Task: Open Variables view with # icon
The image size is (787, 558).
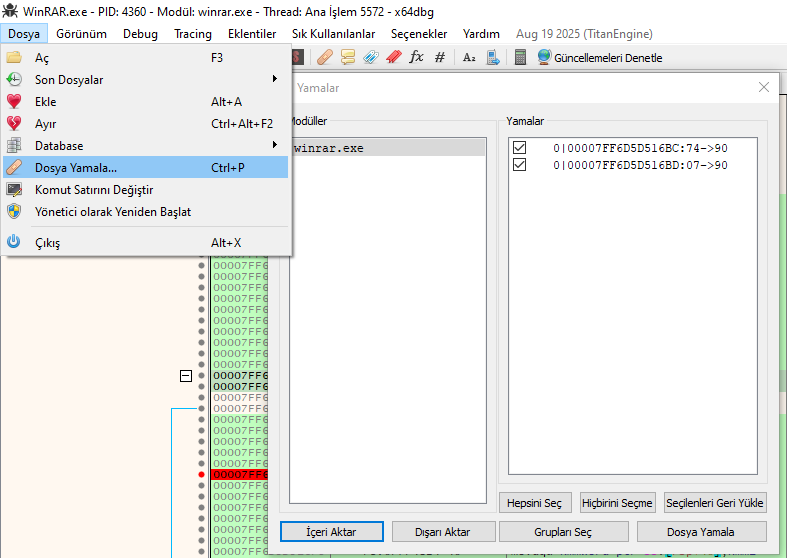Action: coord(440,57)
